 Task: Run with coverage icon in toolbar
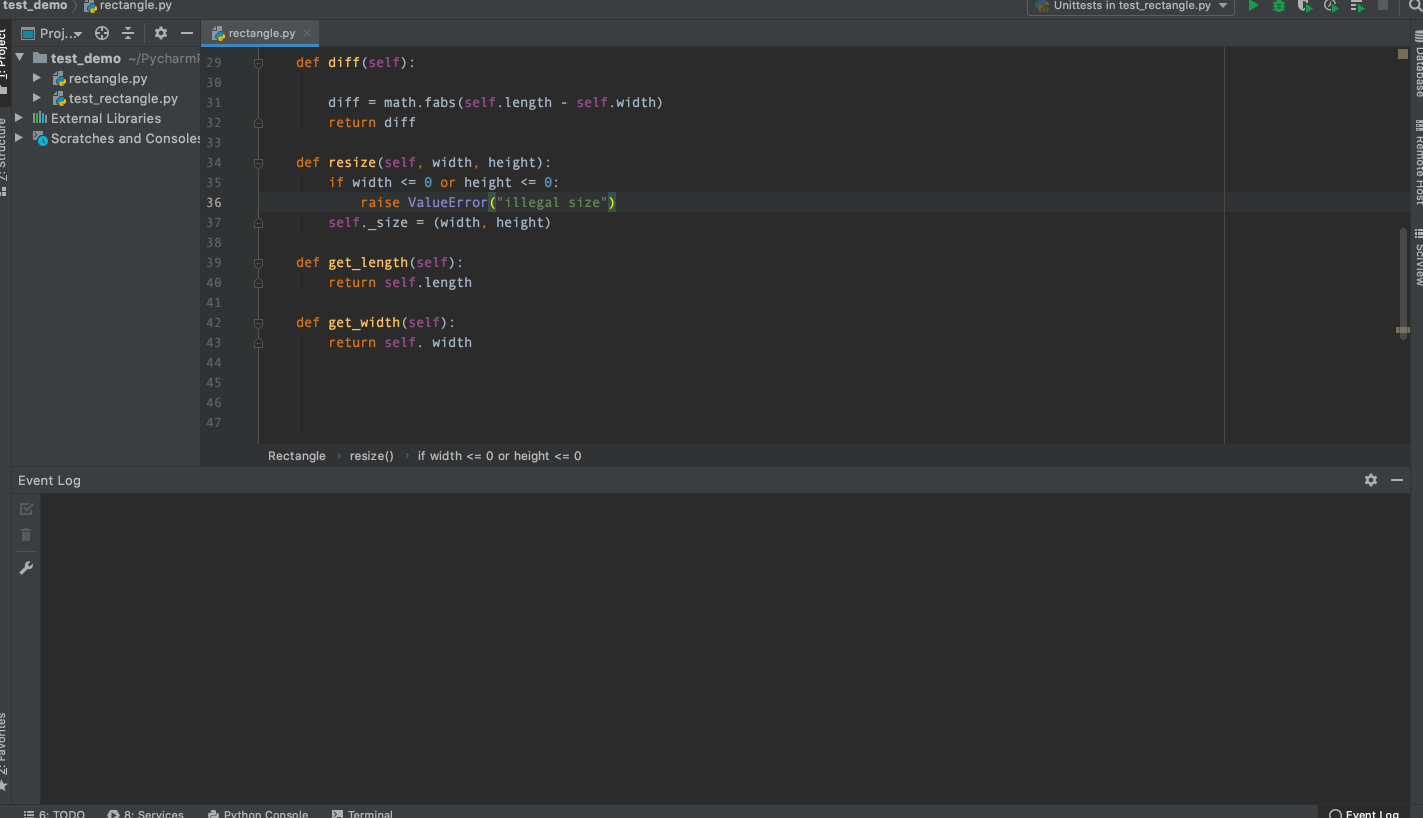[1305, 6]
